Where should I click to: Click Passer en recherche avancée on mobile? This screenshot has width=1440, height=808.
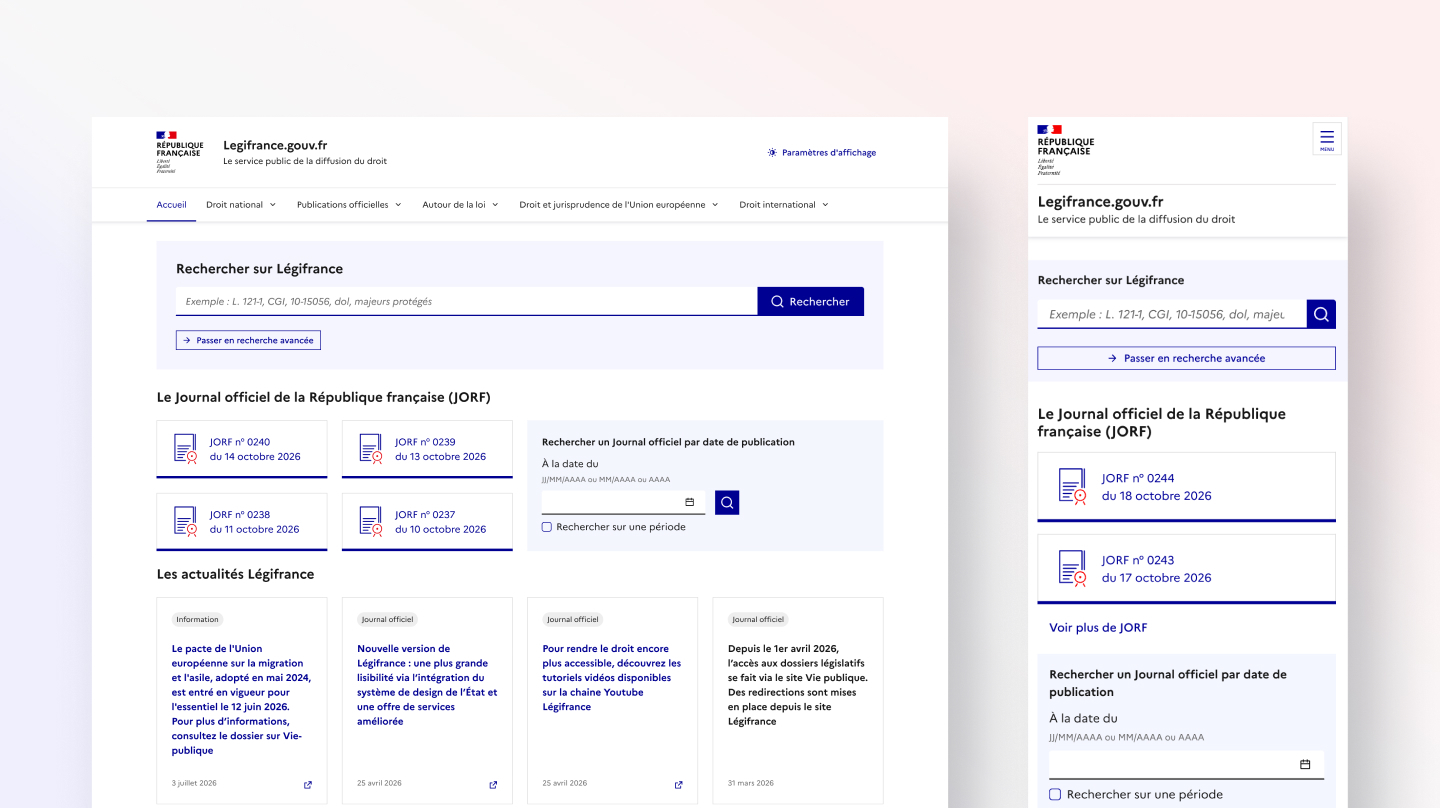(1186, 358)
